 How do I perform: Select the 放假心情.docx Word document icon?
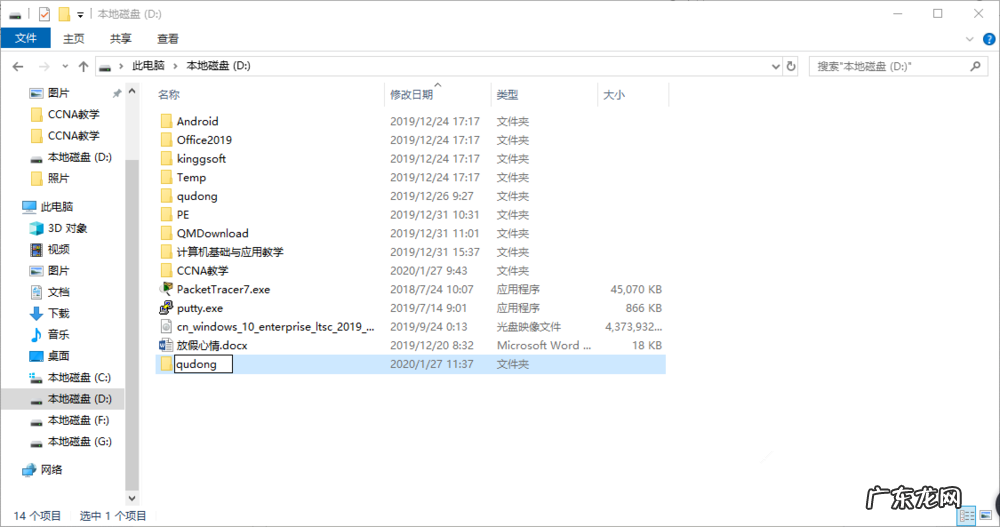point(166,345)
